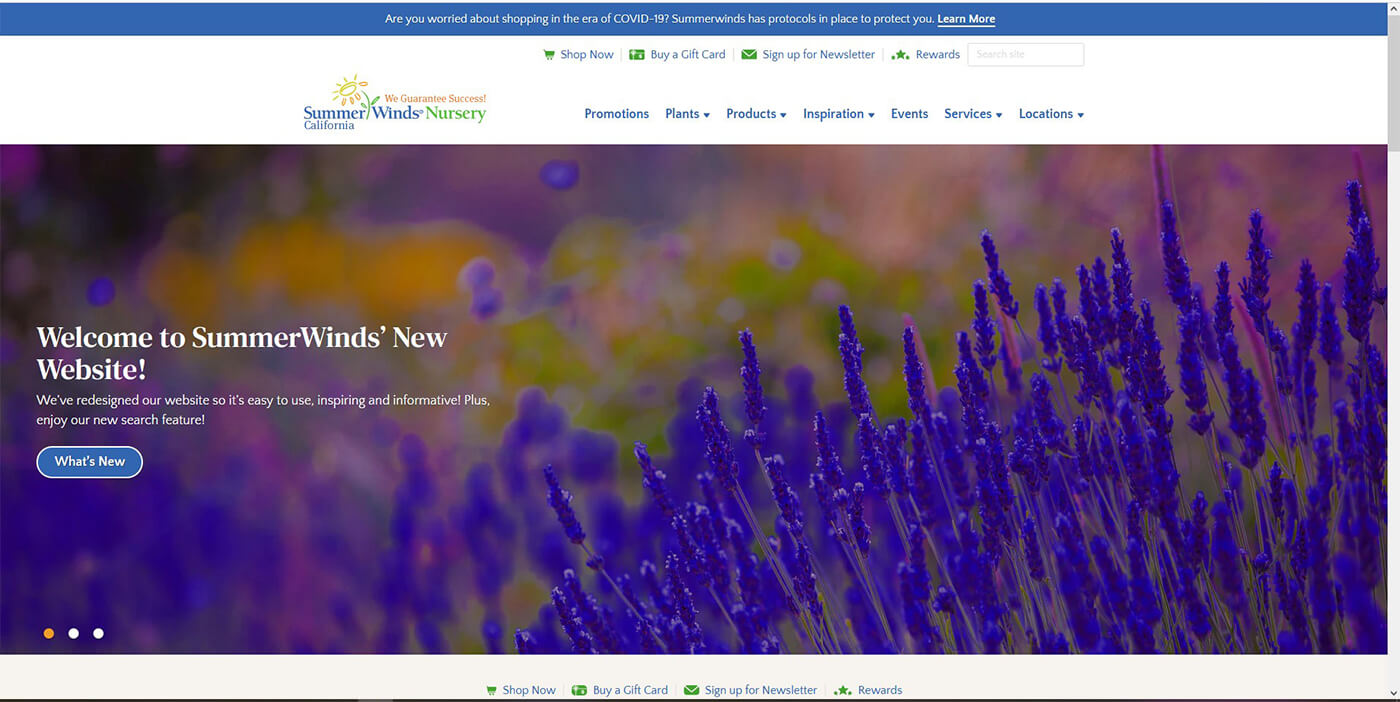Click Rewards text in the lower link row
This screenshot has height=702, width=1400.
pos(880,690)
